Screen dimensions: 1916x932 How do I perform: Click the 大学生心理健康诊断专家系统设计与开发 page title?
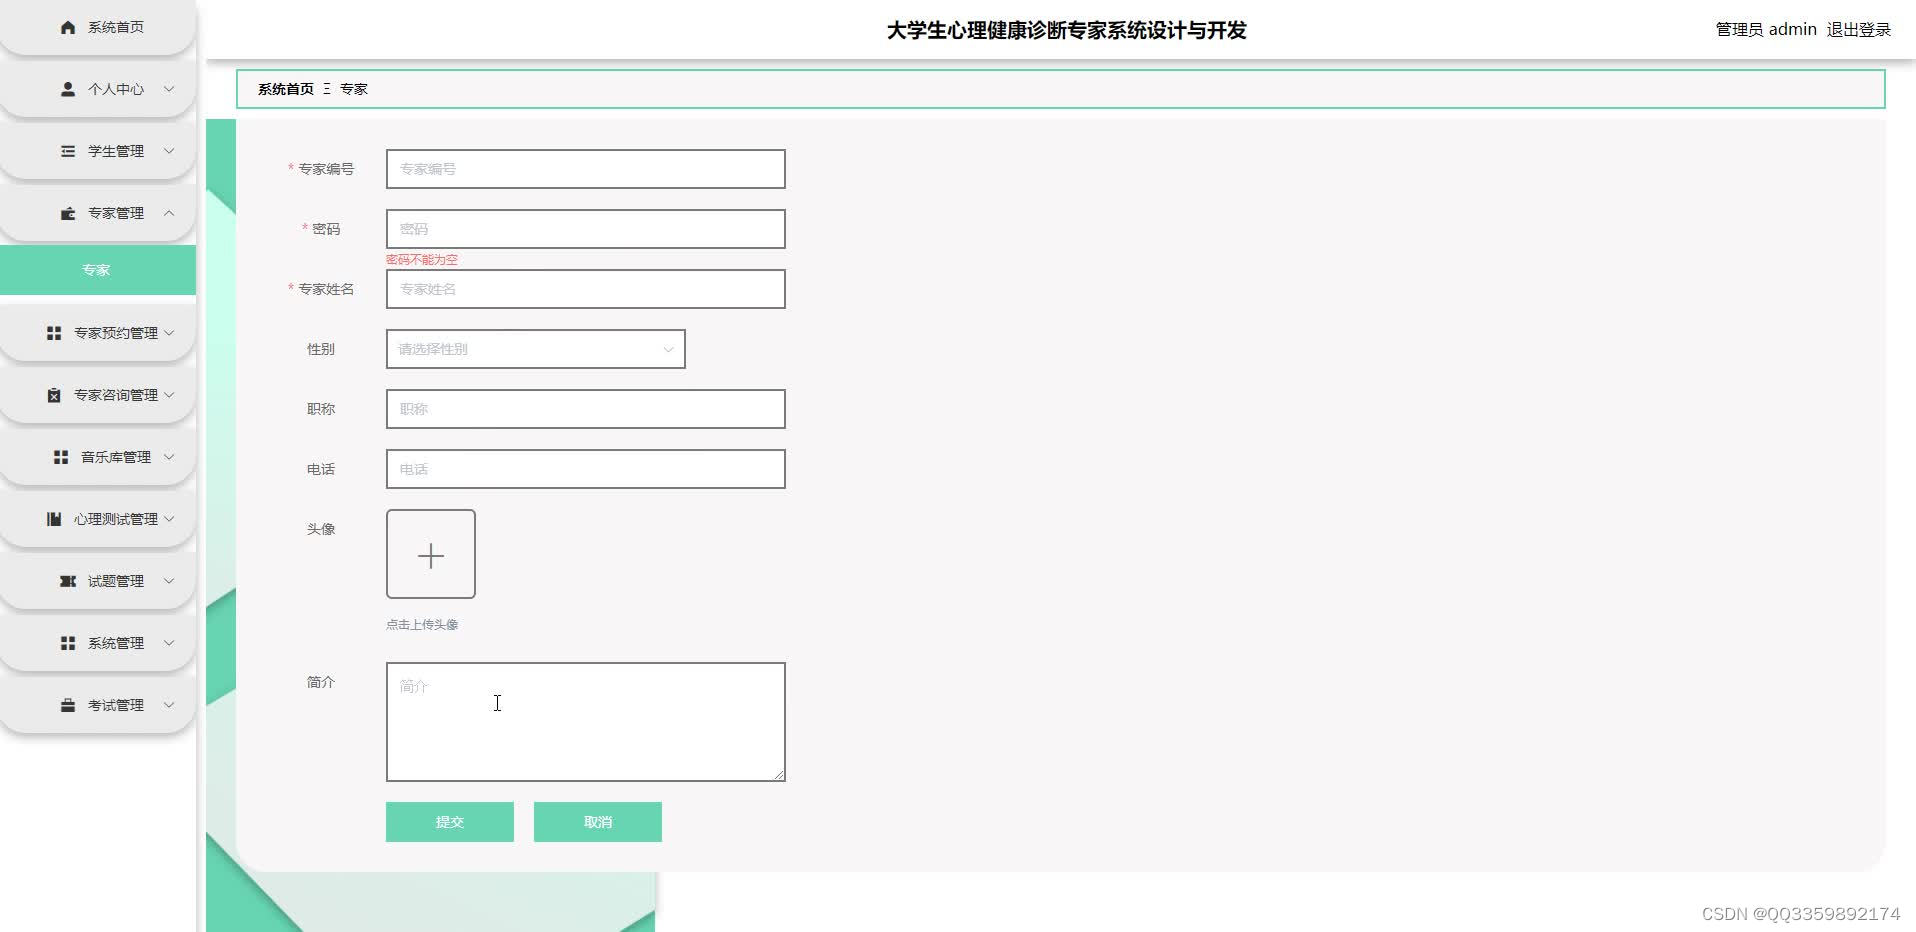coord(1066,30)
